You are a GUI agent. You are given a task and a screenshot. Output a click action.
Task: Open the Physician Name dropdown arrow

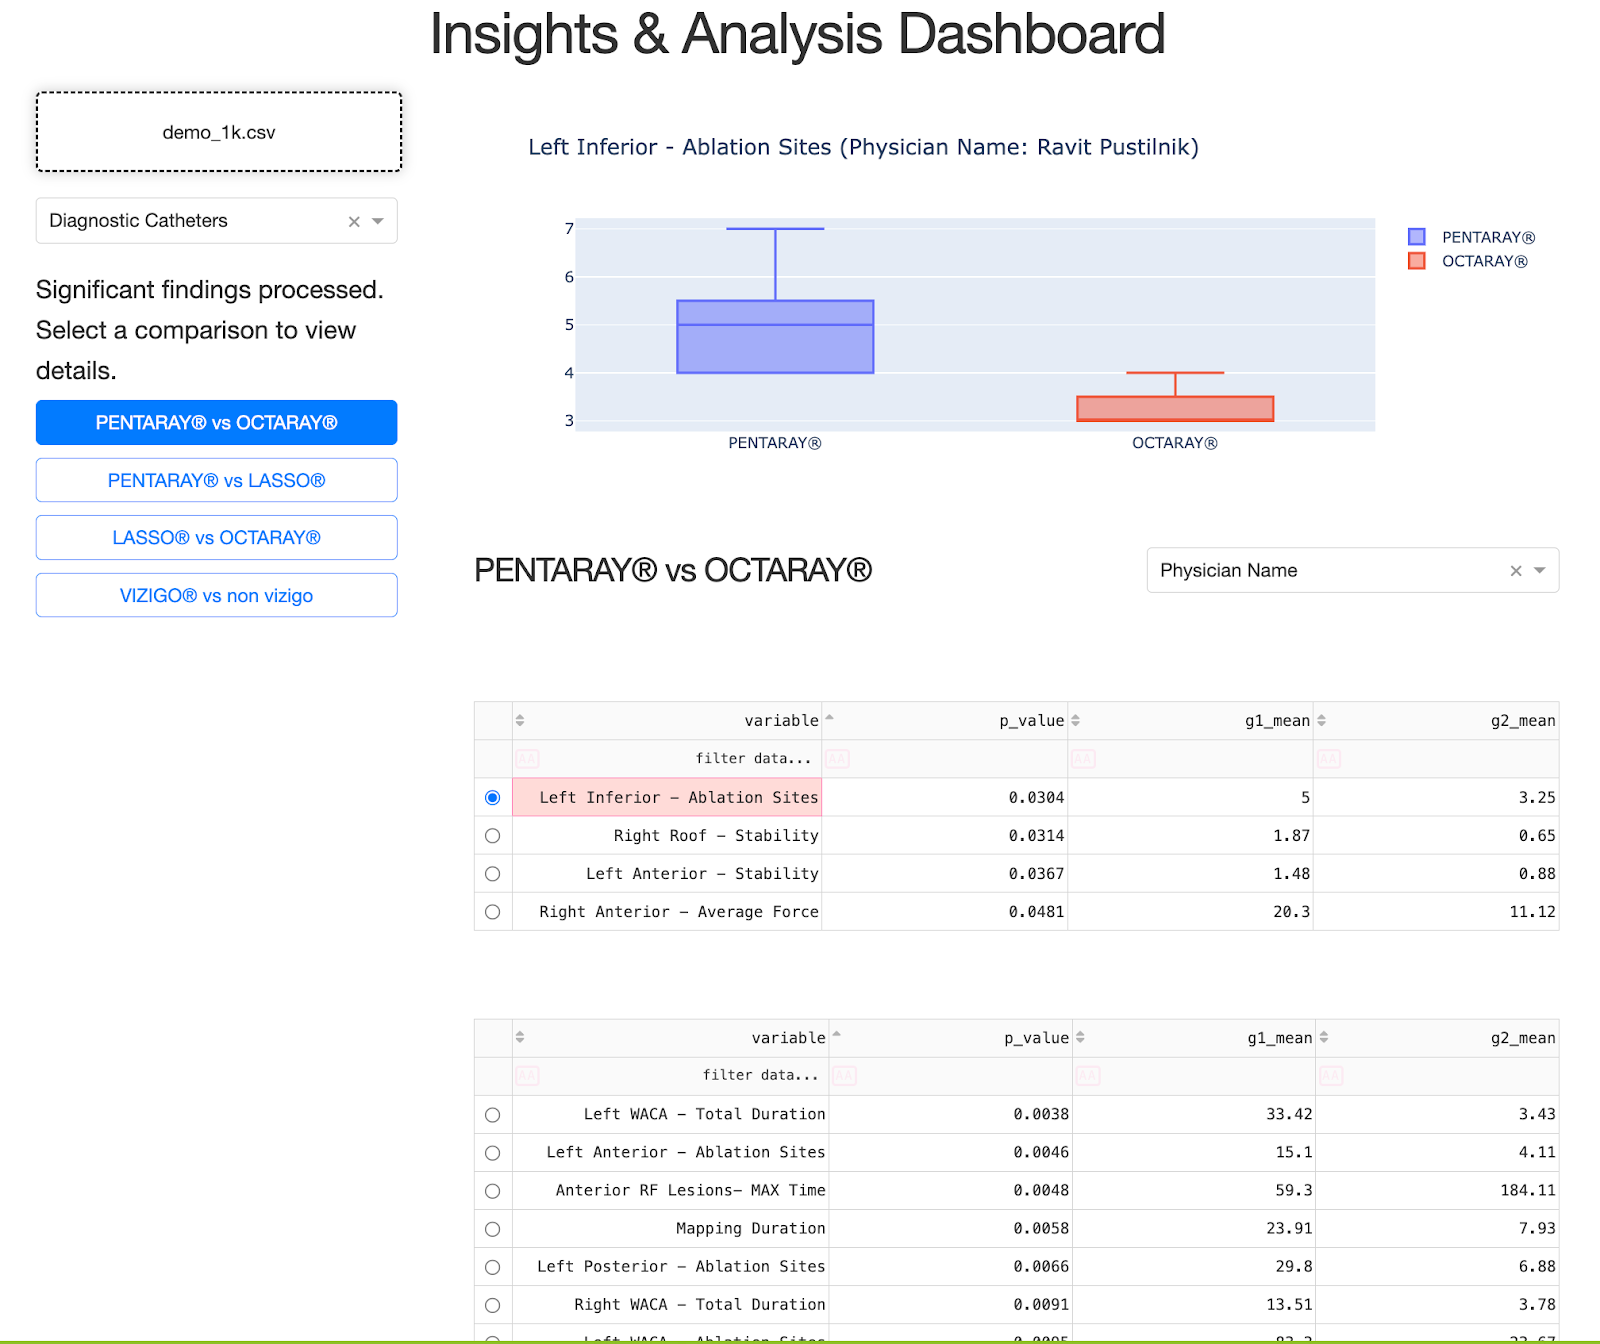1540,570
